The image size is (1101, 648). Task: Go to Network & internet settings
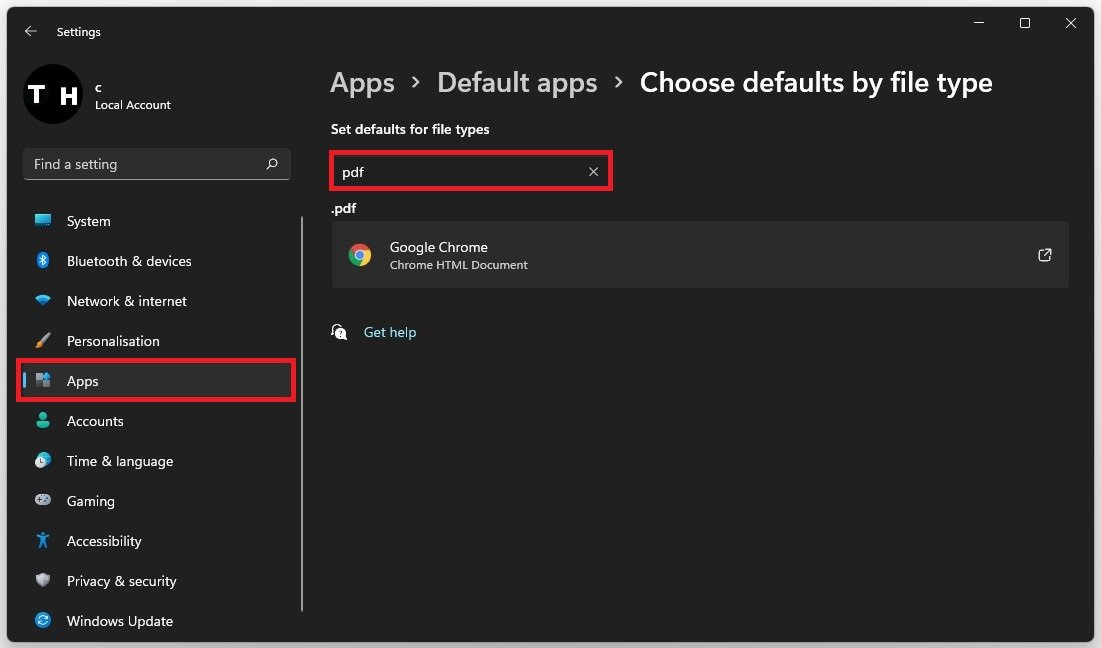point(126,301)
